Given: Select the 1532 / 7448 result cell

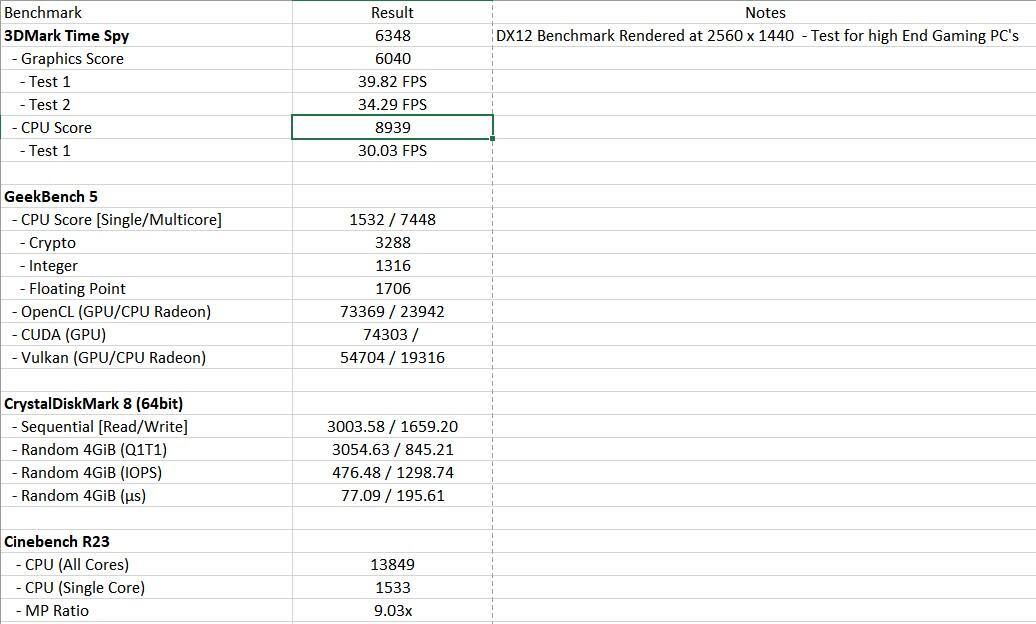Looking at the screenshot, I should point(392,220).
